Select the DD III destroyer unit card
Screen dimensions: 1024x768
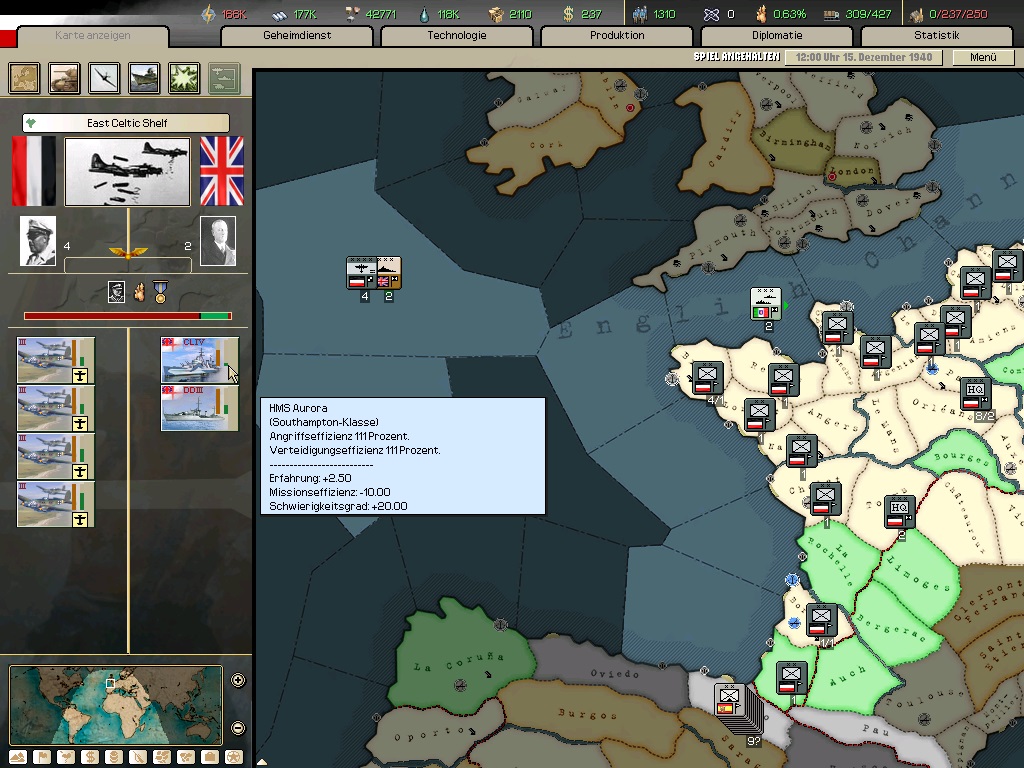click(x=200, y=408)
